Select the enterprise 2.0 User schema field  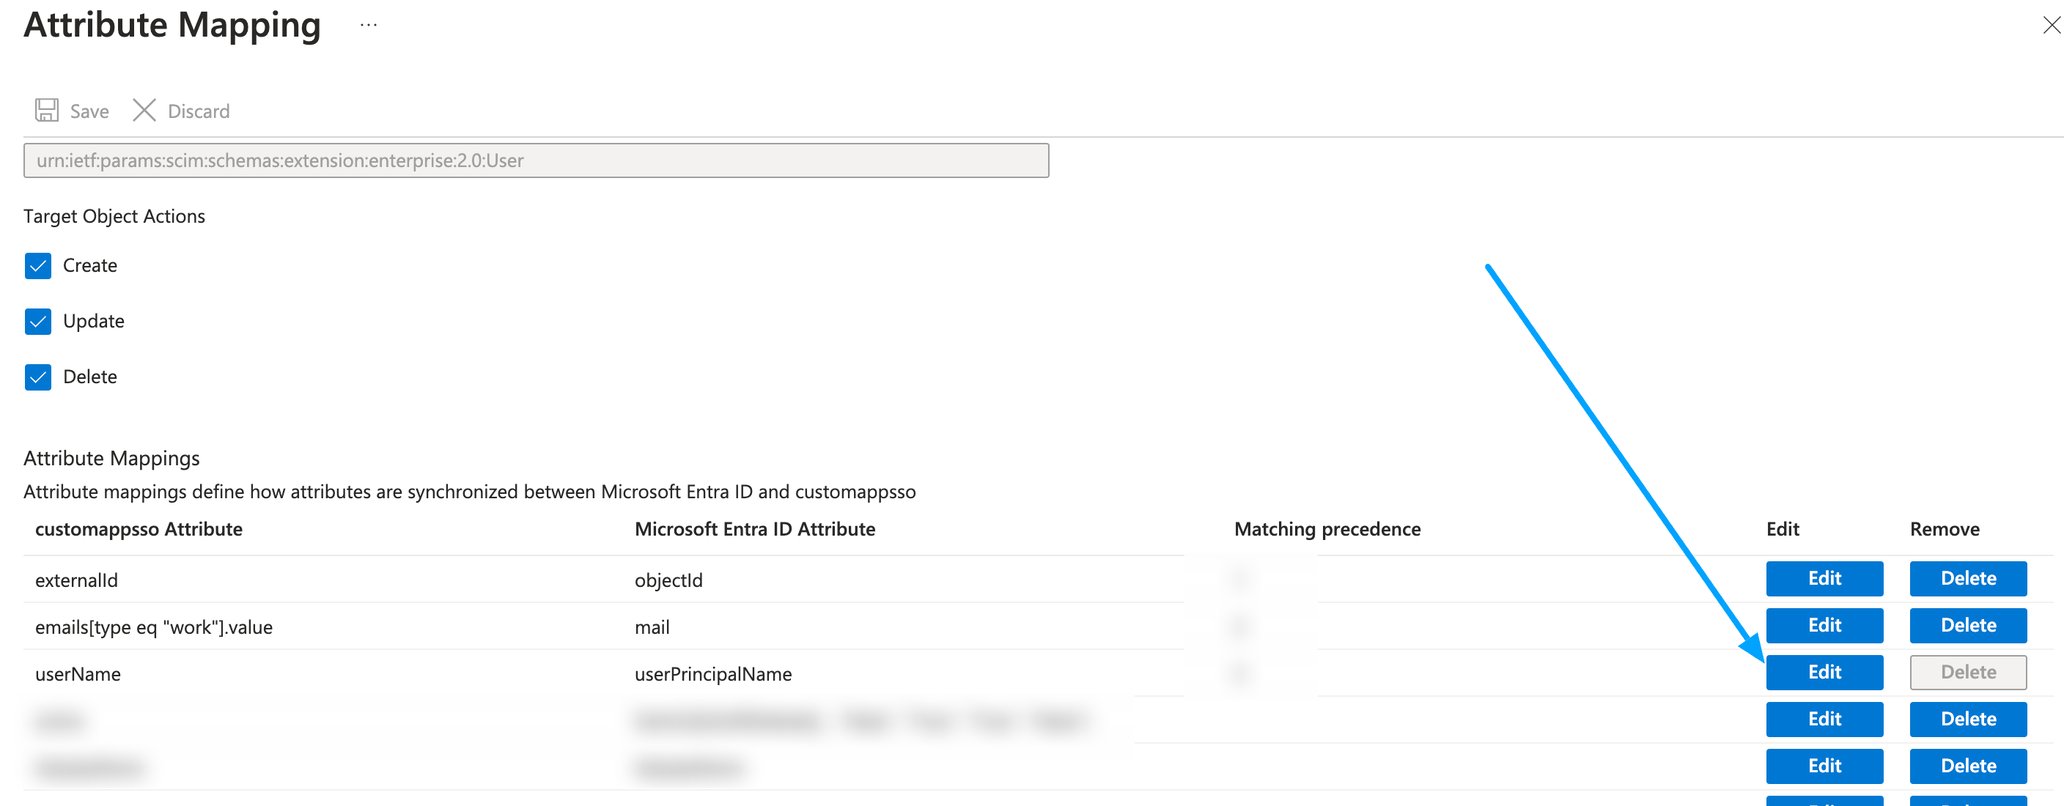pos(535,160)
